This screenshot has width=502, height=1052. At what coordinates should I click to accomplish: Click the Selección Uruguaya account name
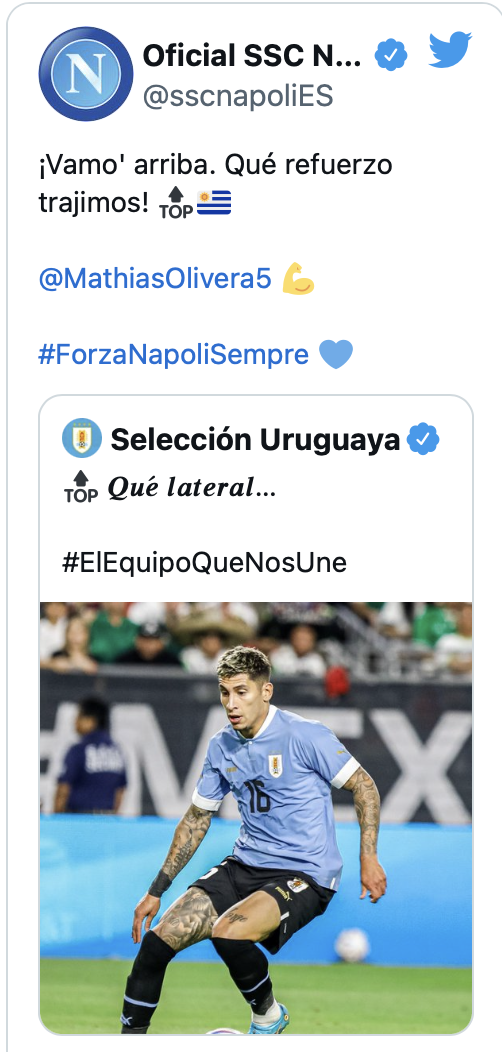255,439
